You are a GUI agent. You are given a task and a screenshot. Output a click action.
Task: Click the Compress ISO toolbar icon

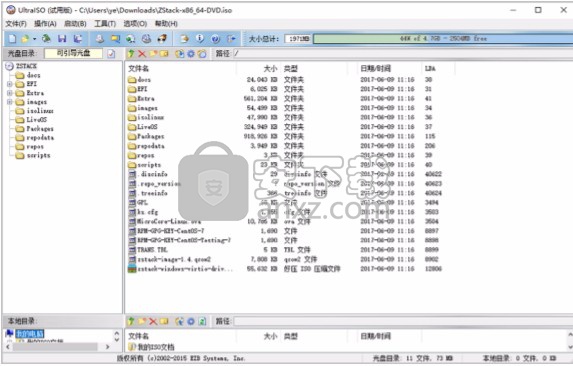click(115, 38)
